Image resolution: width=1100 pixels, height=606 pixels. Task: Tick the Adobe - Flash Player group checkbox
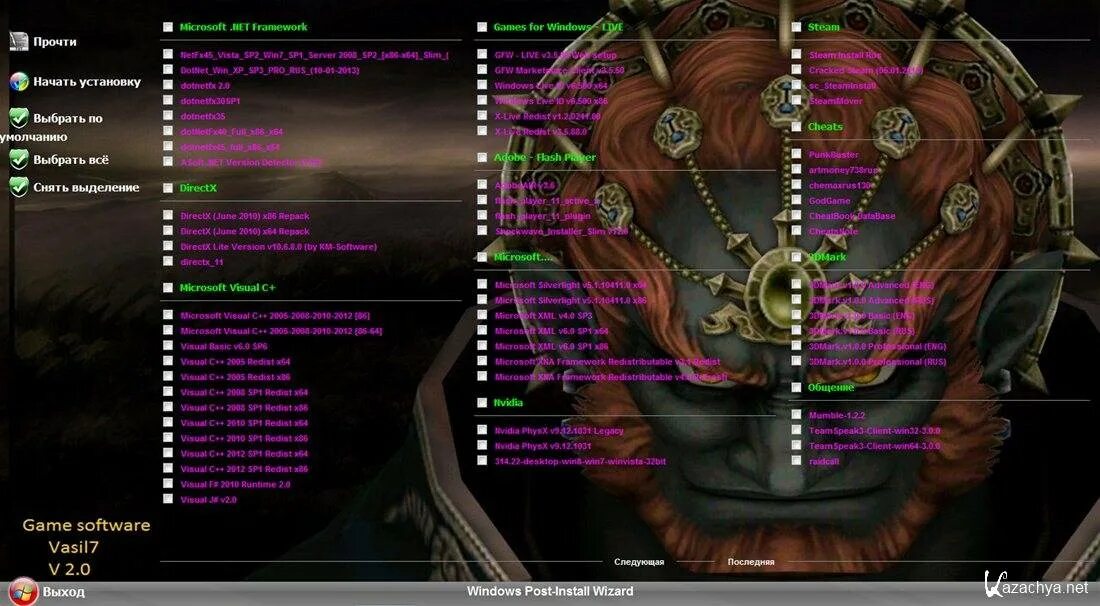coord(482,157)
